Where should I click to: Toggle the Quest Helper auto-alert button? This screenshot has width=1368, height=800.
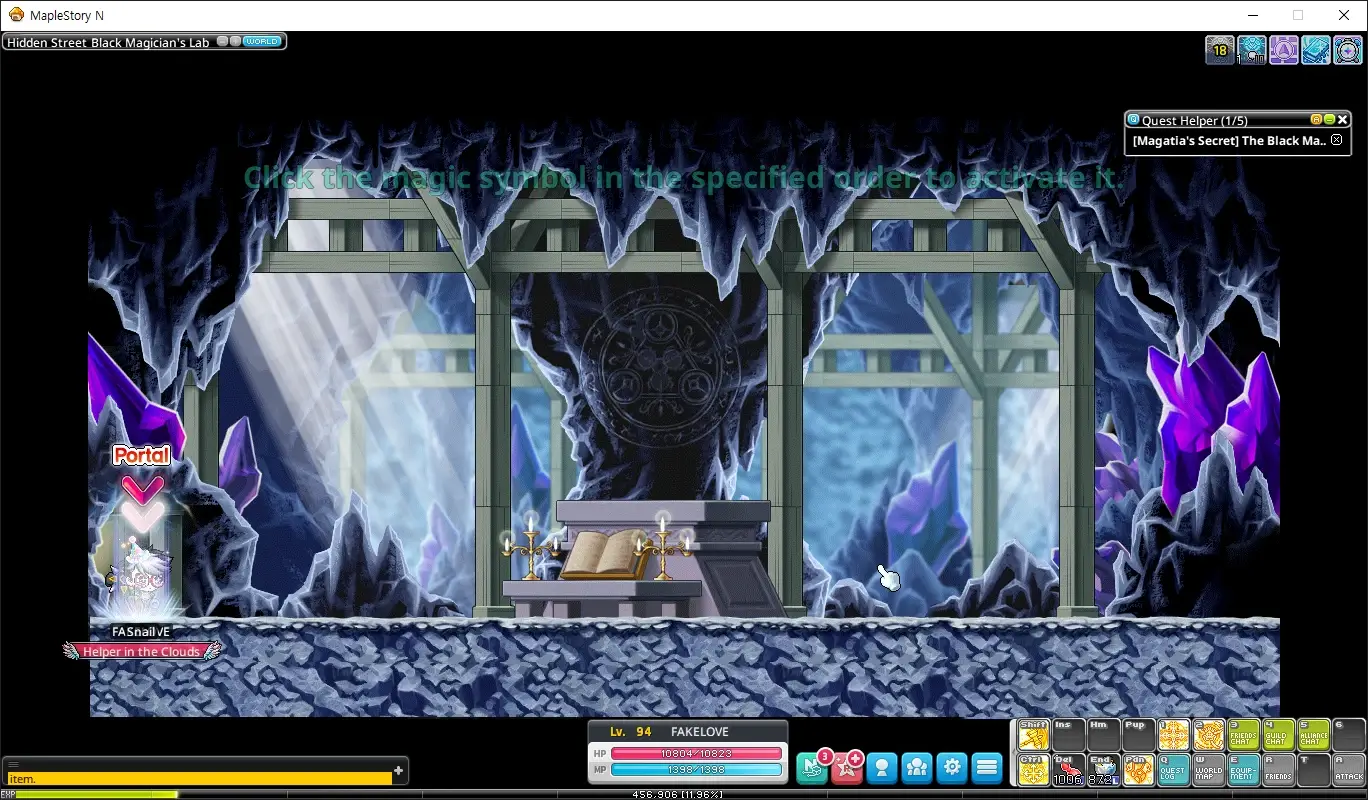pos(1316,120)
